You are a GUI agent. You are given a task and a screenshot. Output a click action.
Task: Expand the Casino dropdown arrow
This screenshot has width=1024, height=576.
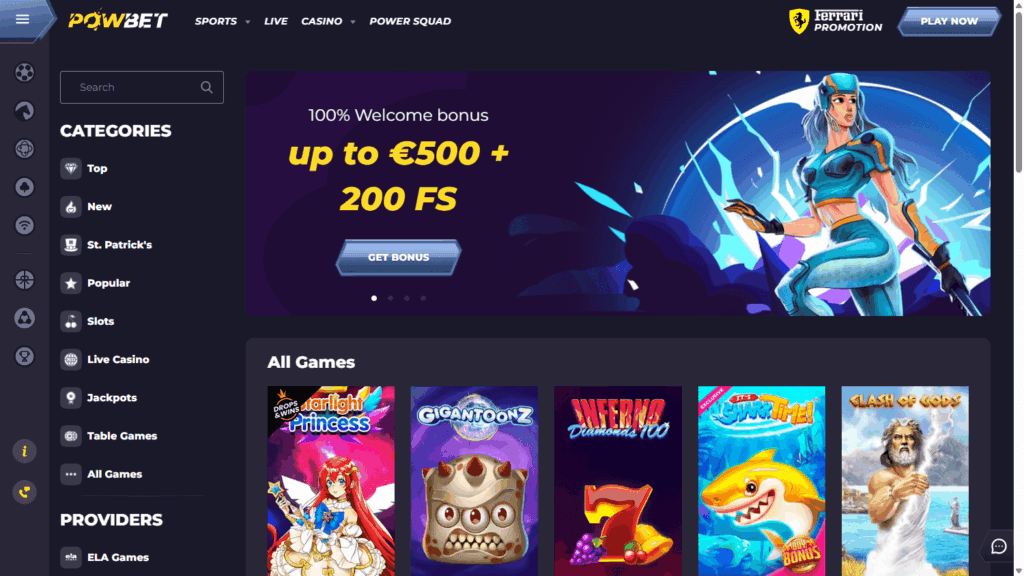coord(353,22)
